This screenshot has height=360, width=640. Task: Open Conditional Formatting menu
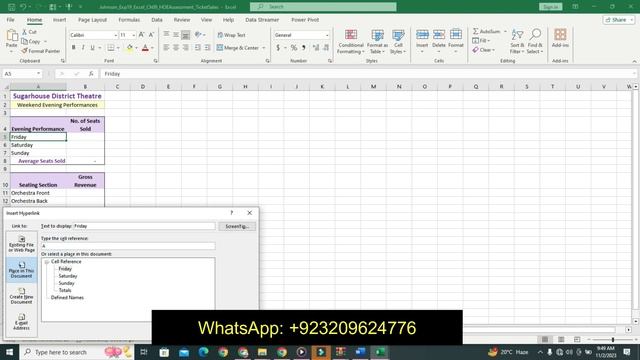pyautogui.click(x=351, y=41)
